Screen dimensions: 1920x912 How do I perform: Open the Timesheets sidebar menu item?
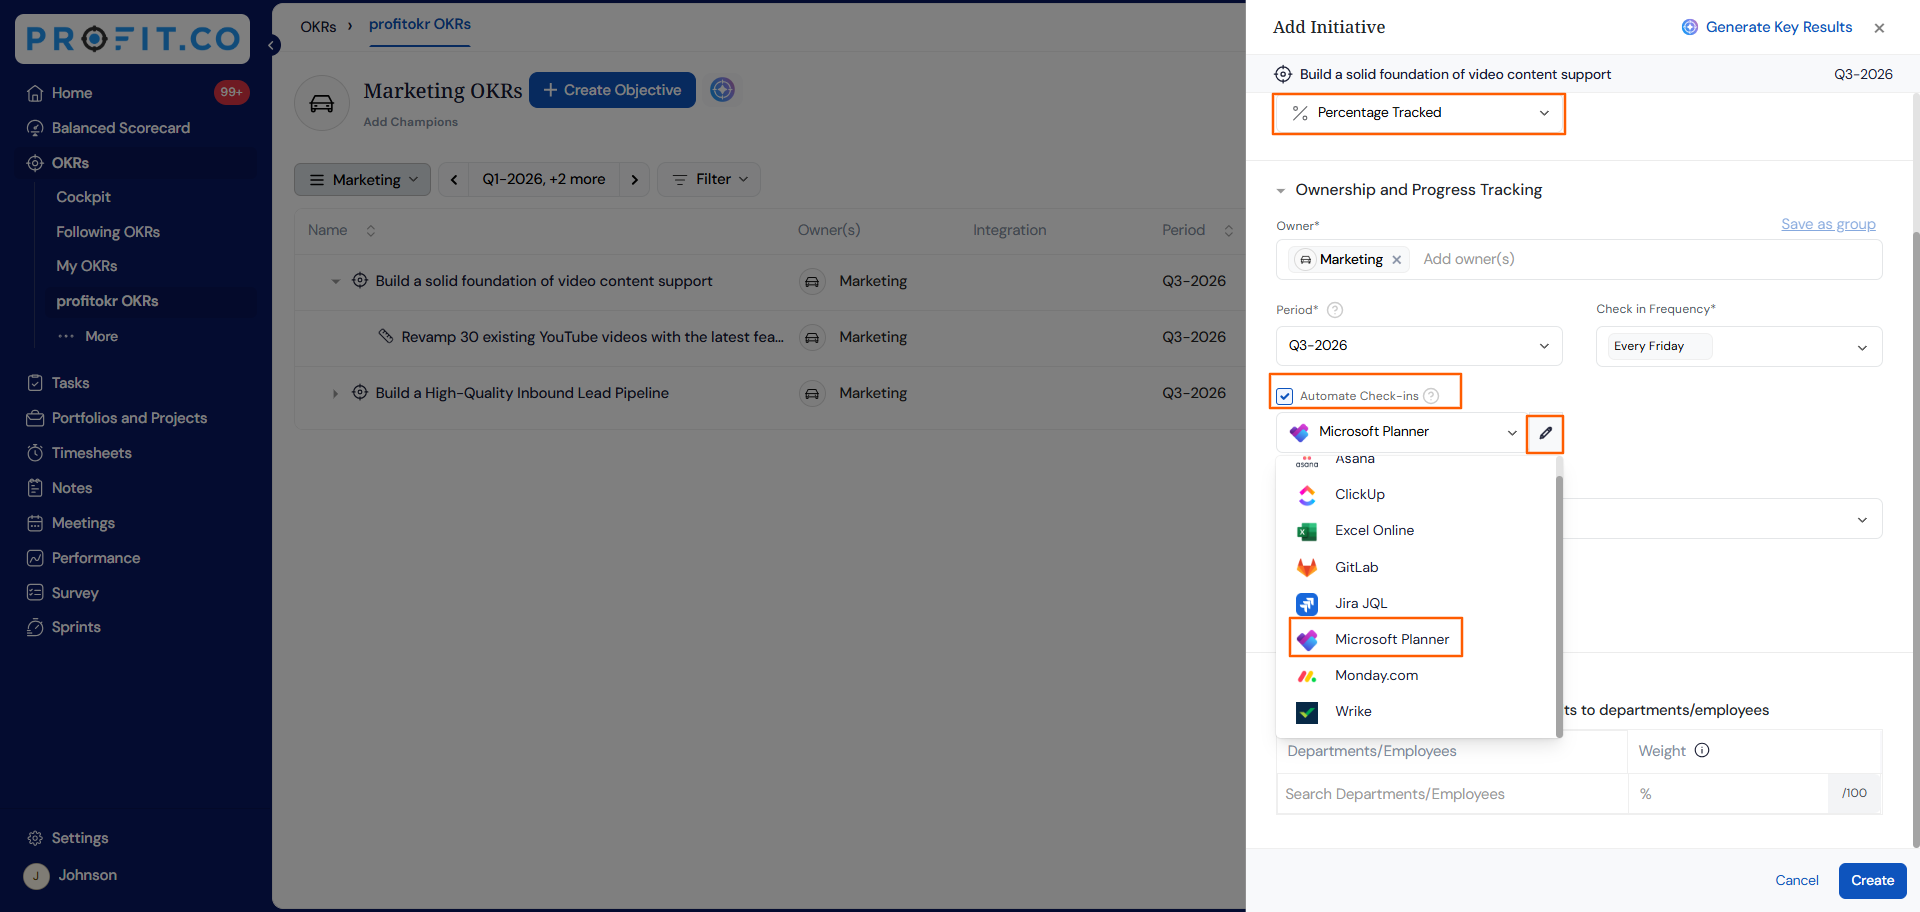click(91, 453)
